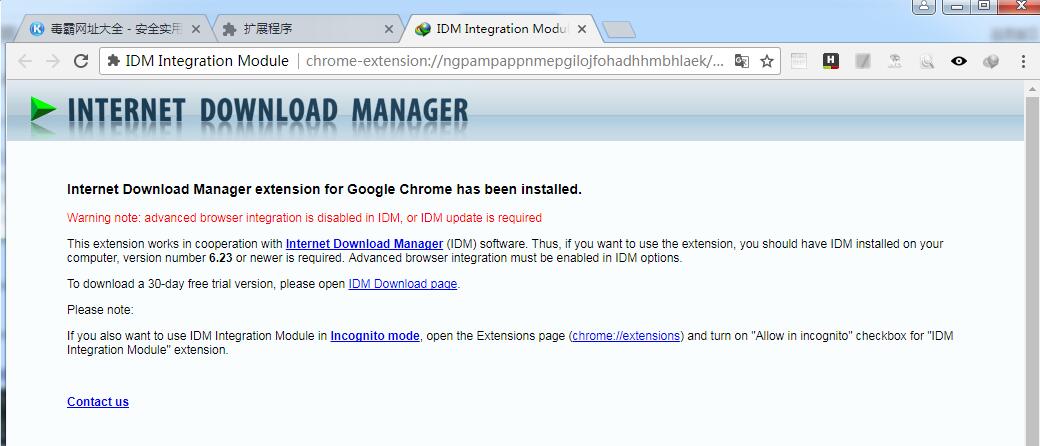The width and height of the screenshot is (1040, 446).
Task: Open the black eye extension icon
Action: pyautogui.click(x=958, y=62)
